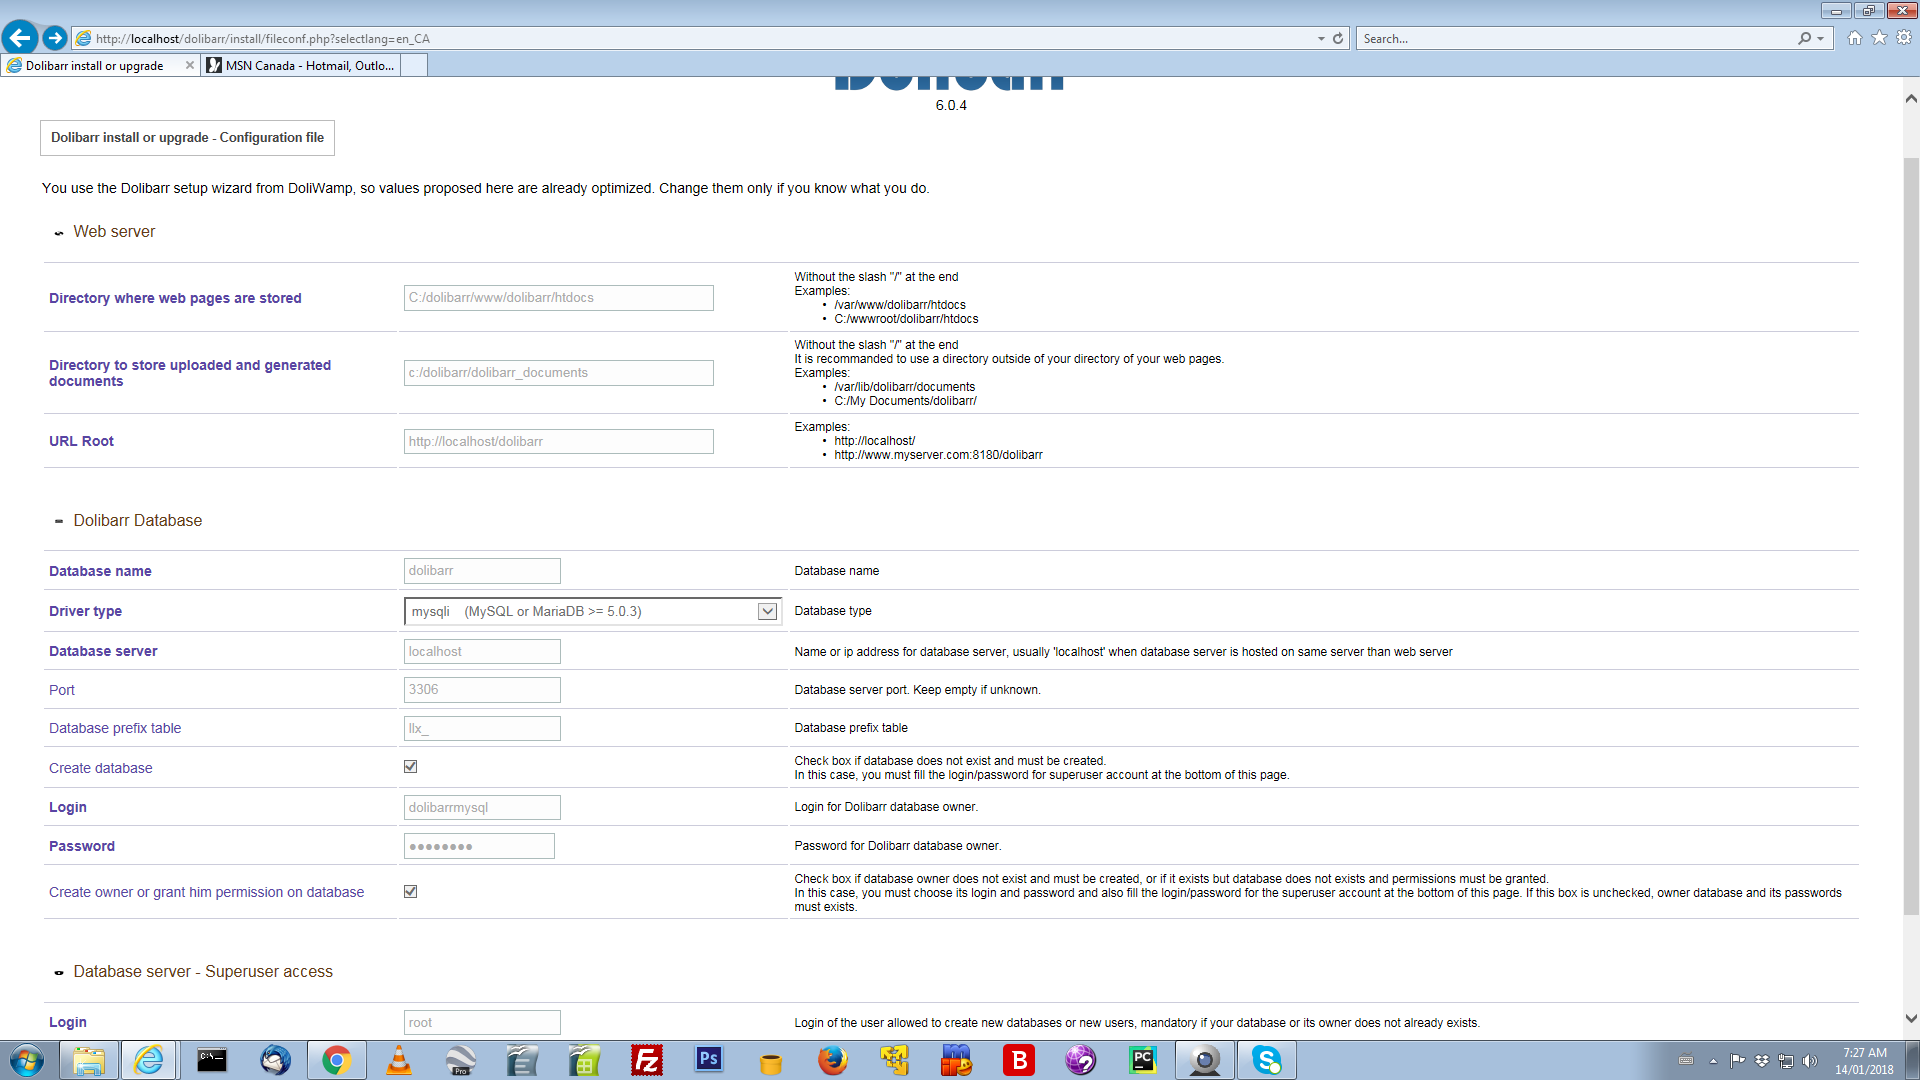1920x1080 pixels.
Task: Click the URL Root input field
Action: click(x=558, y=441)
